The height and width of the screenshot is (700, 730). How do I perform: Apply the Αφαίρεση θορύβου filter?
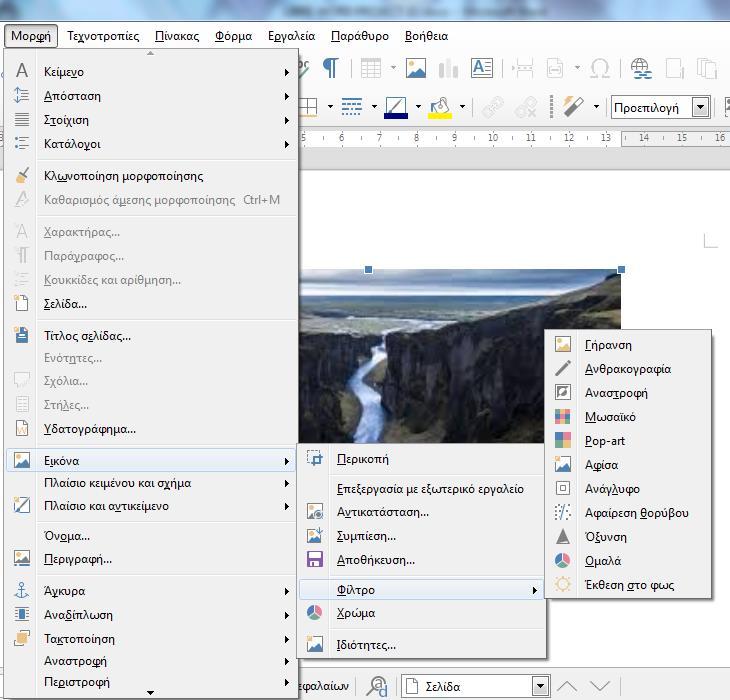[628, 512]
